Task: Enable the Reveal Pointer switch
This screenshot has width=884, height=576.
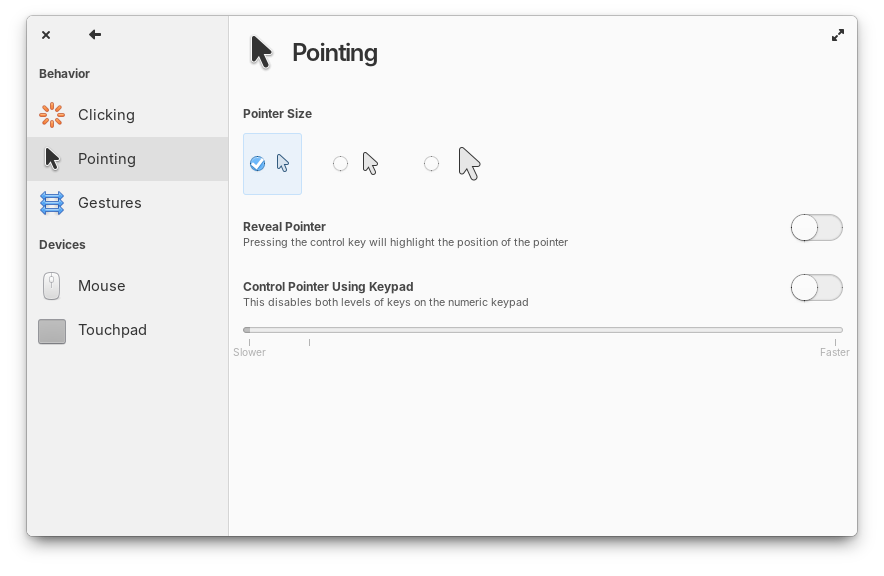Action: [816, 227]
